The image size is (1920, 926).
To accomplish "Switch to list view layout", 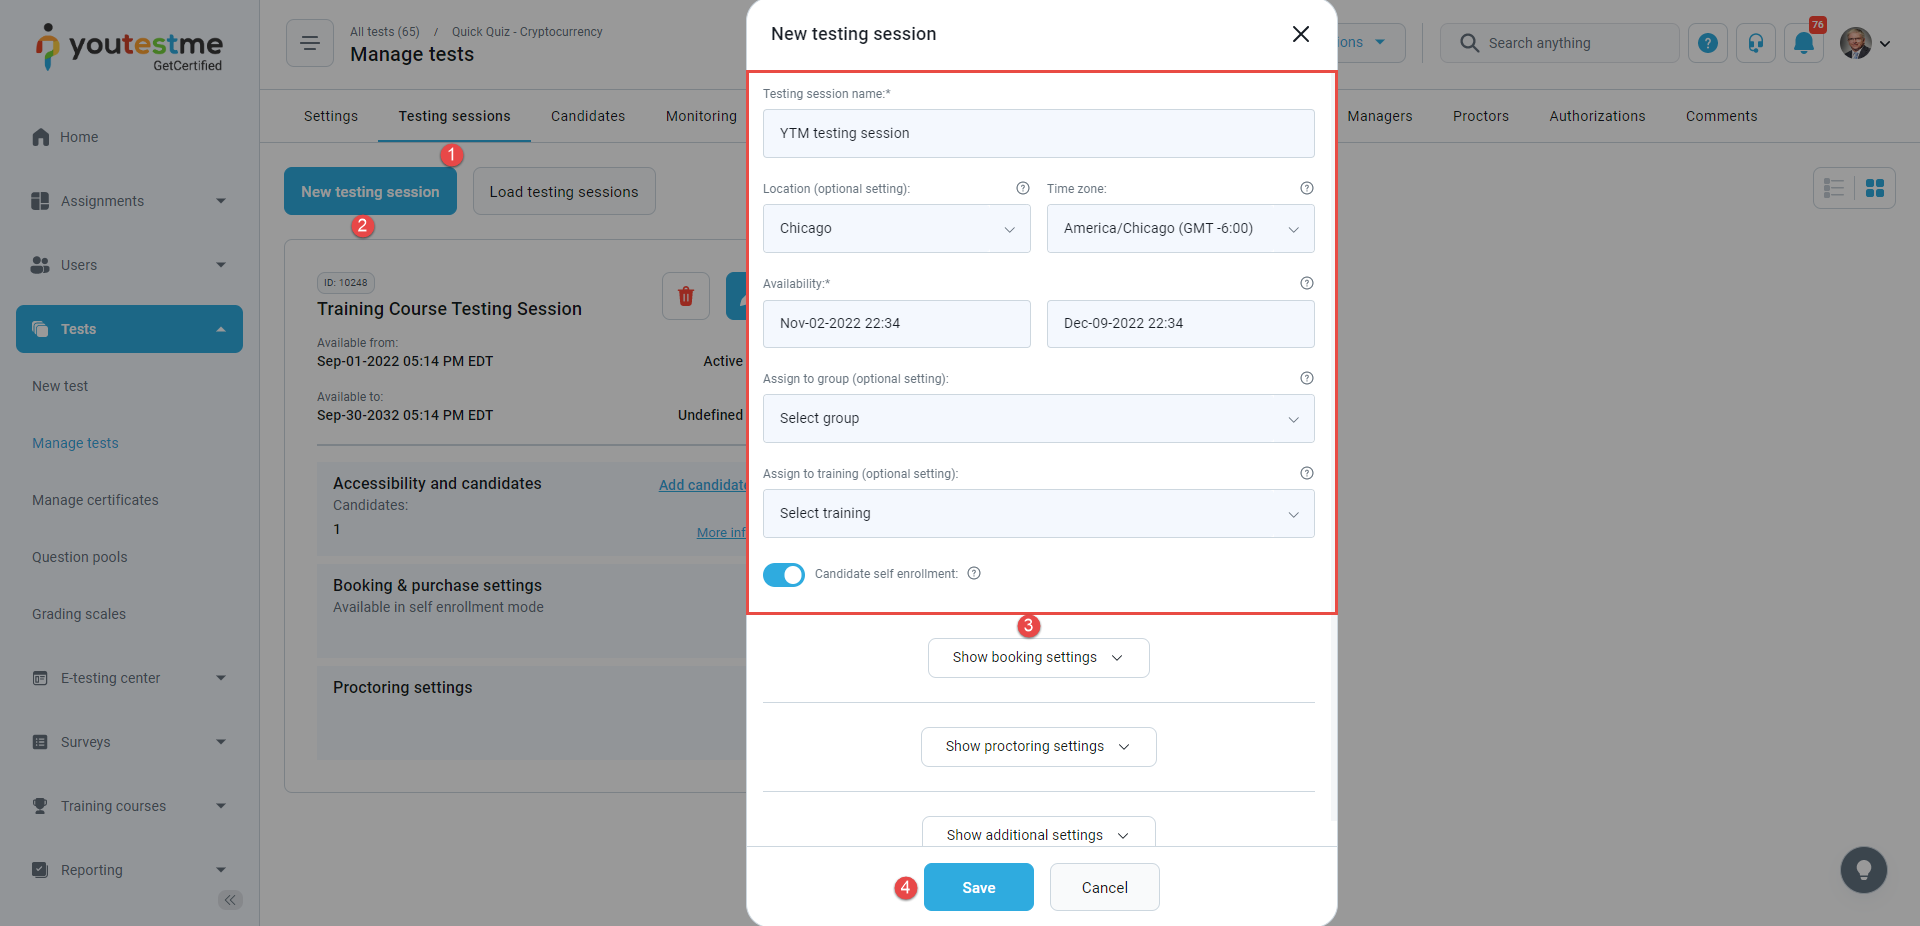I will coord(1834,188).
